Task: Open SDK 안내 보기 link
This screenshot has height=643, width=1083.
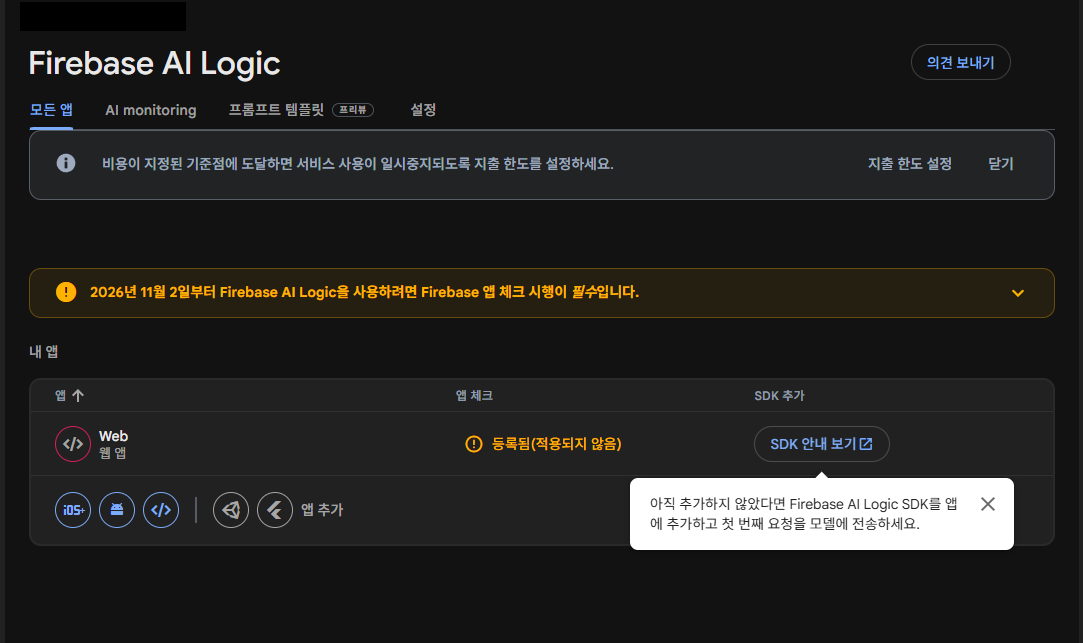Action: [x=821, y=443]
